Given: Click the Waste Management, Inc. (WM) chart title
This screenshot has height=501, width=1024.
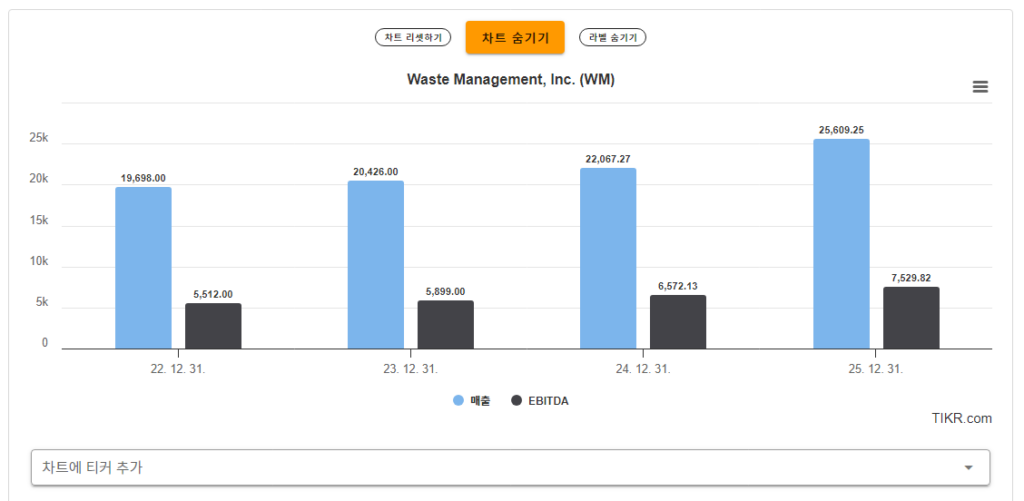Looking at the screenshot, I should pos(511,80).
